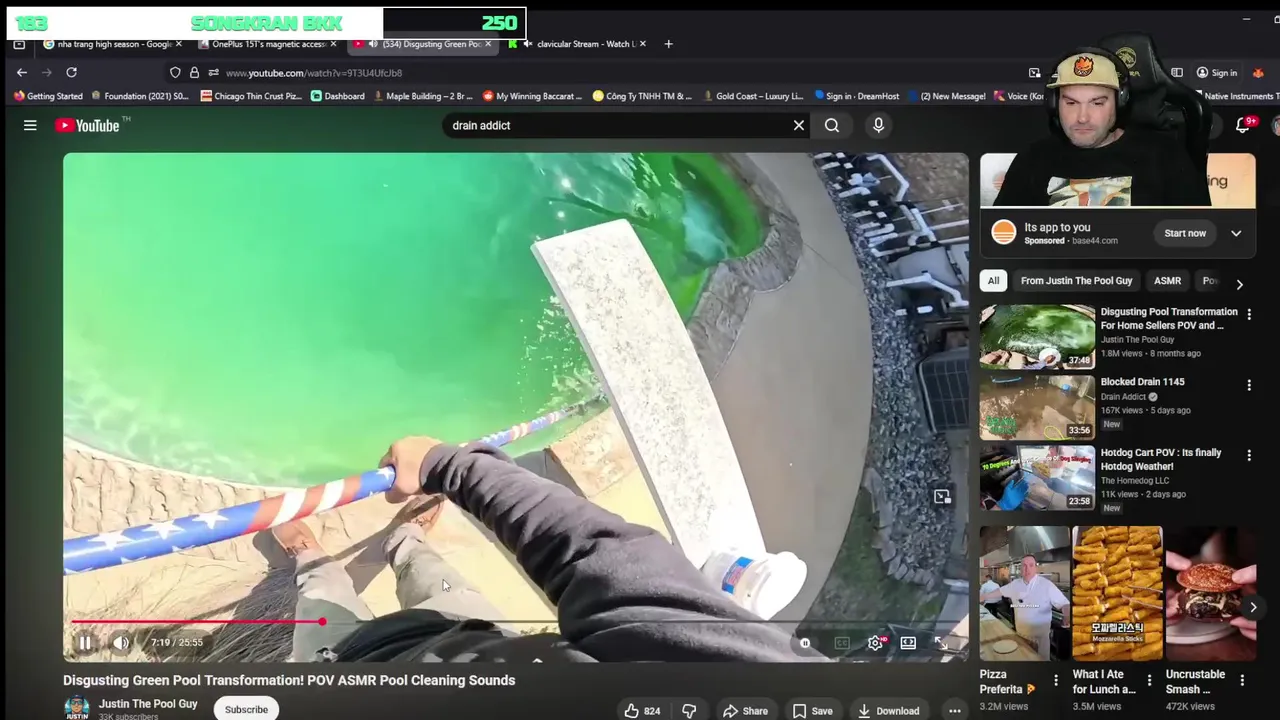Open more options for Blocked Drain 1145
Image resolution: width=1280 pixels, height=720 pixels.
point(1248,385)
